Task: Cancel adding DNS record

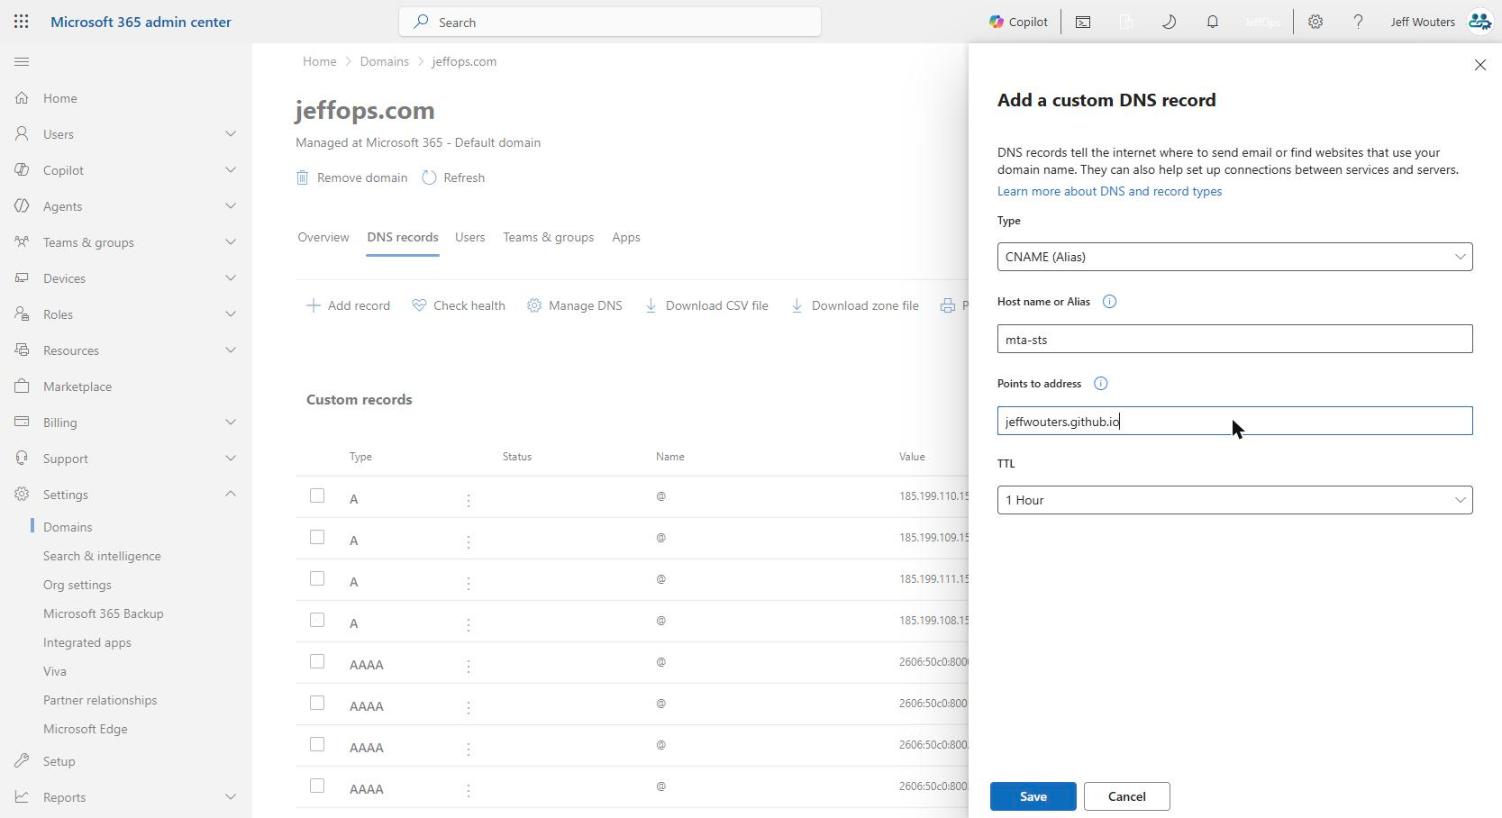Action: pos(1126,796)
